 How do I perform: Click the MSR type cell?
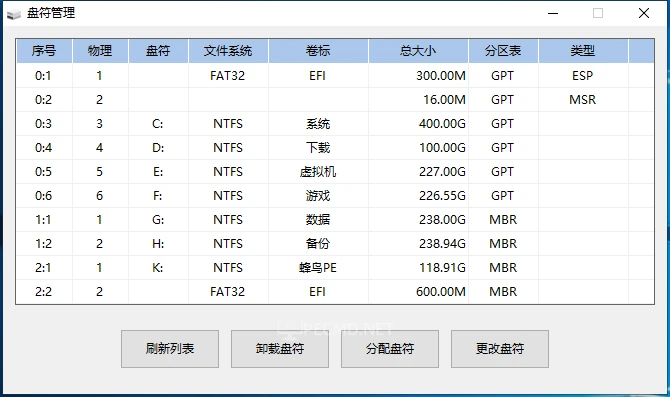click(582, 100)
